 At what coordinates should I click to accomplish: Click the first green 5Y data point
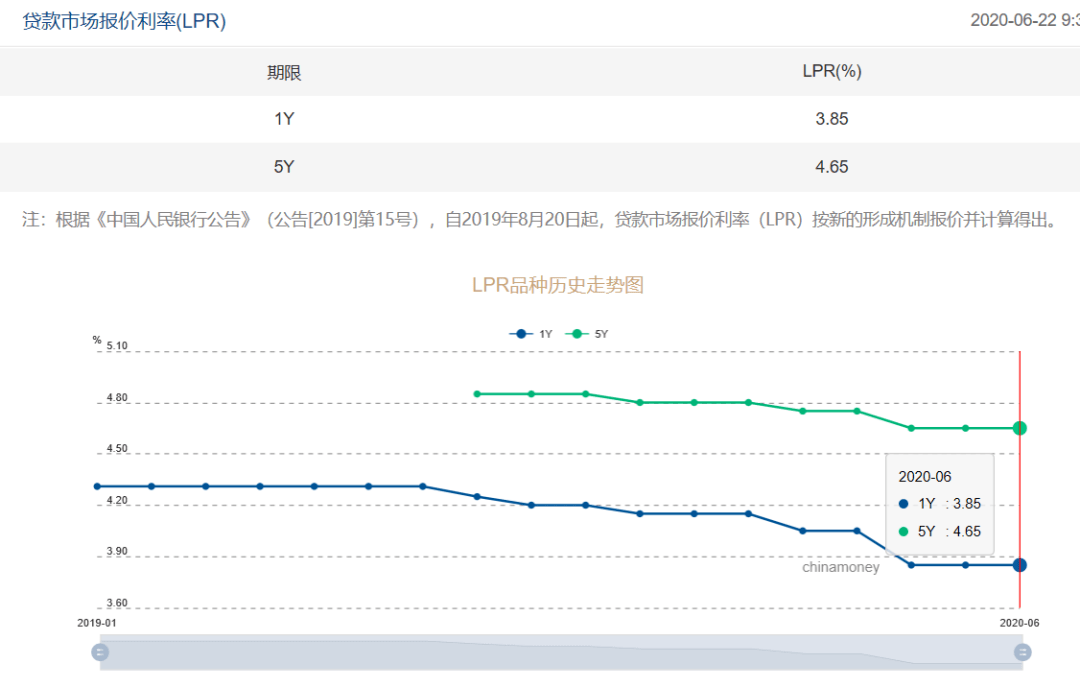coord(477,394)
